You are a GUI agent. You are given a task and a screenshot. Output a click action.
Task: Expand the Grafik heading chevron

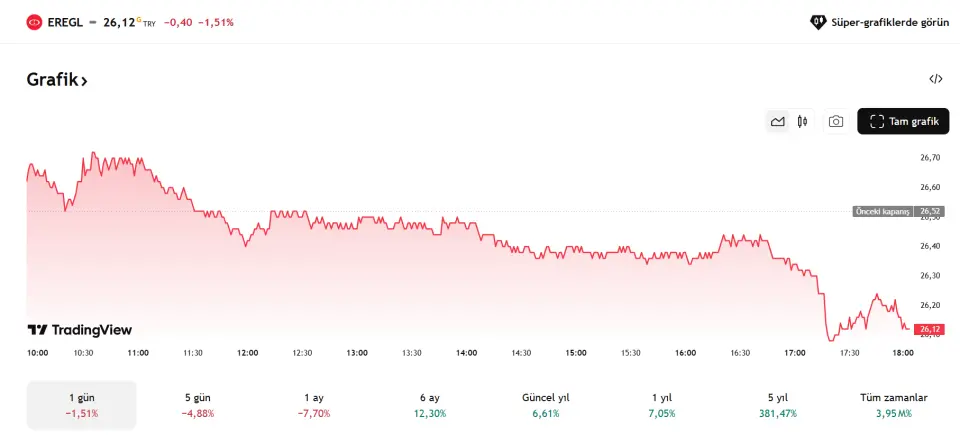tap(84, 80)
